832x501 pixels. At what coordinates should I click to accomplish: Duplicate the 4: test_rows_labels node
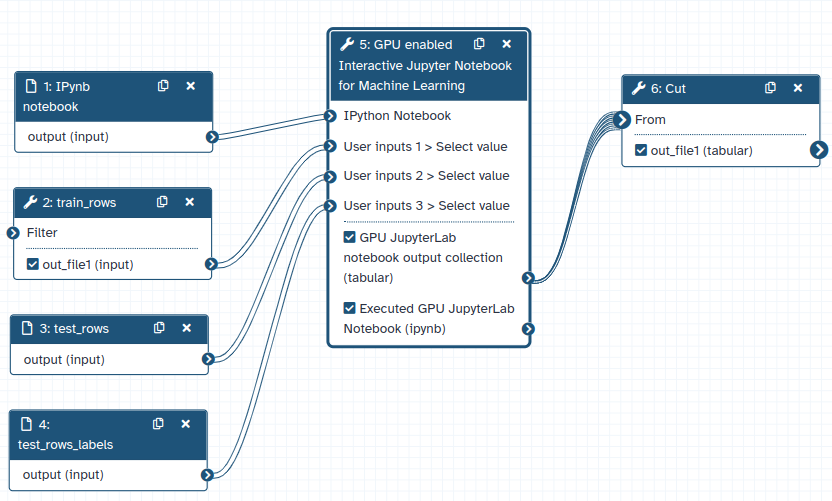[x=158, y=424]
